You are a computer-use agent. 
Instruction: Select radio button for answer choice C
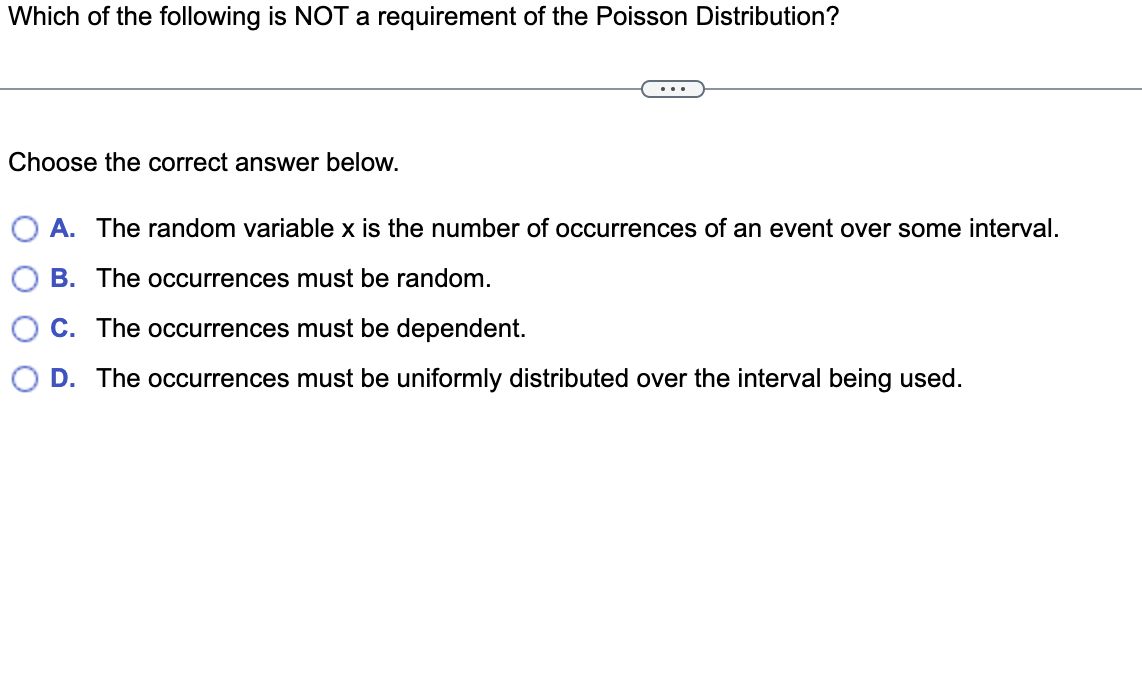point(24,329)
